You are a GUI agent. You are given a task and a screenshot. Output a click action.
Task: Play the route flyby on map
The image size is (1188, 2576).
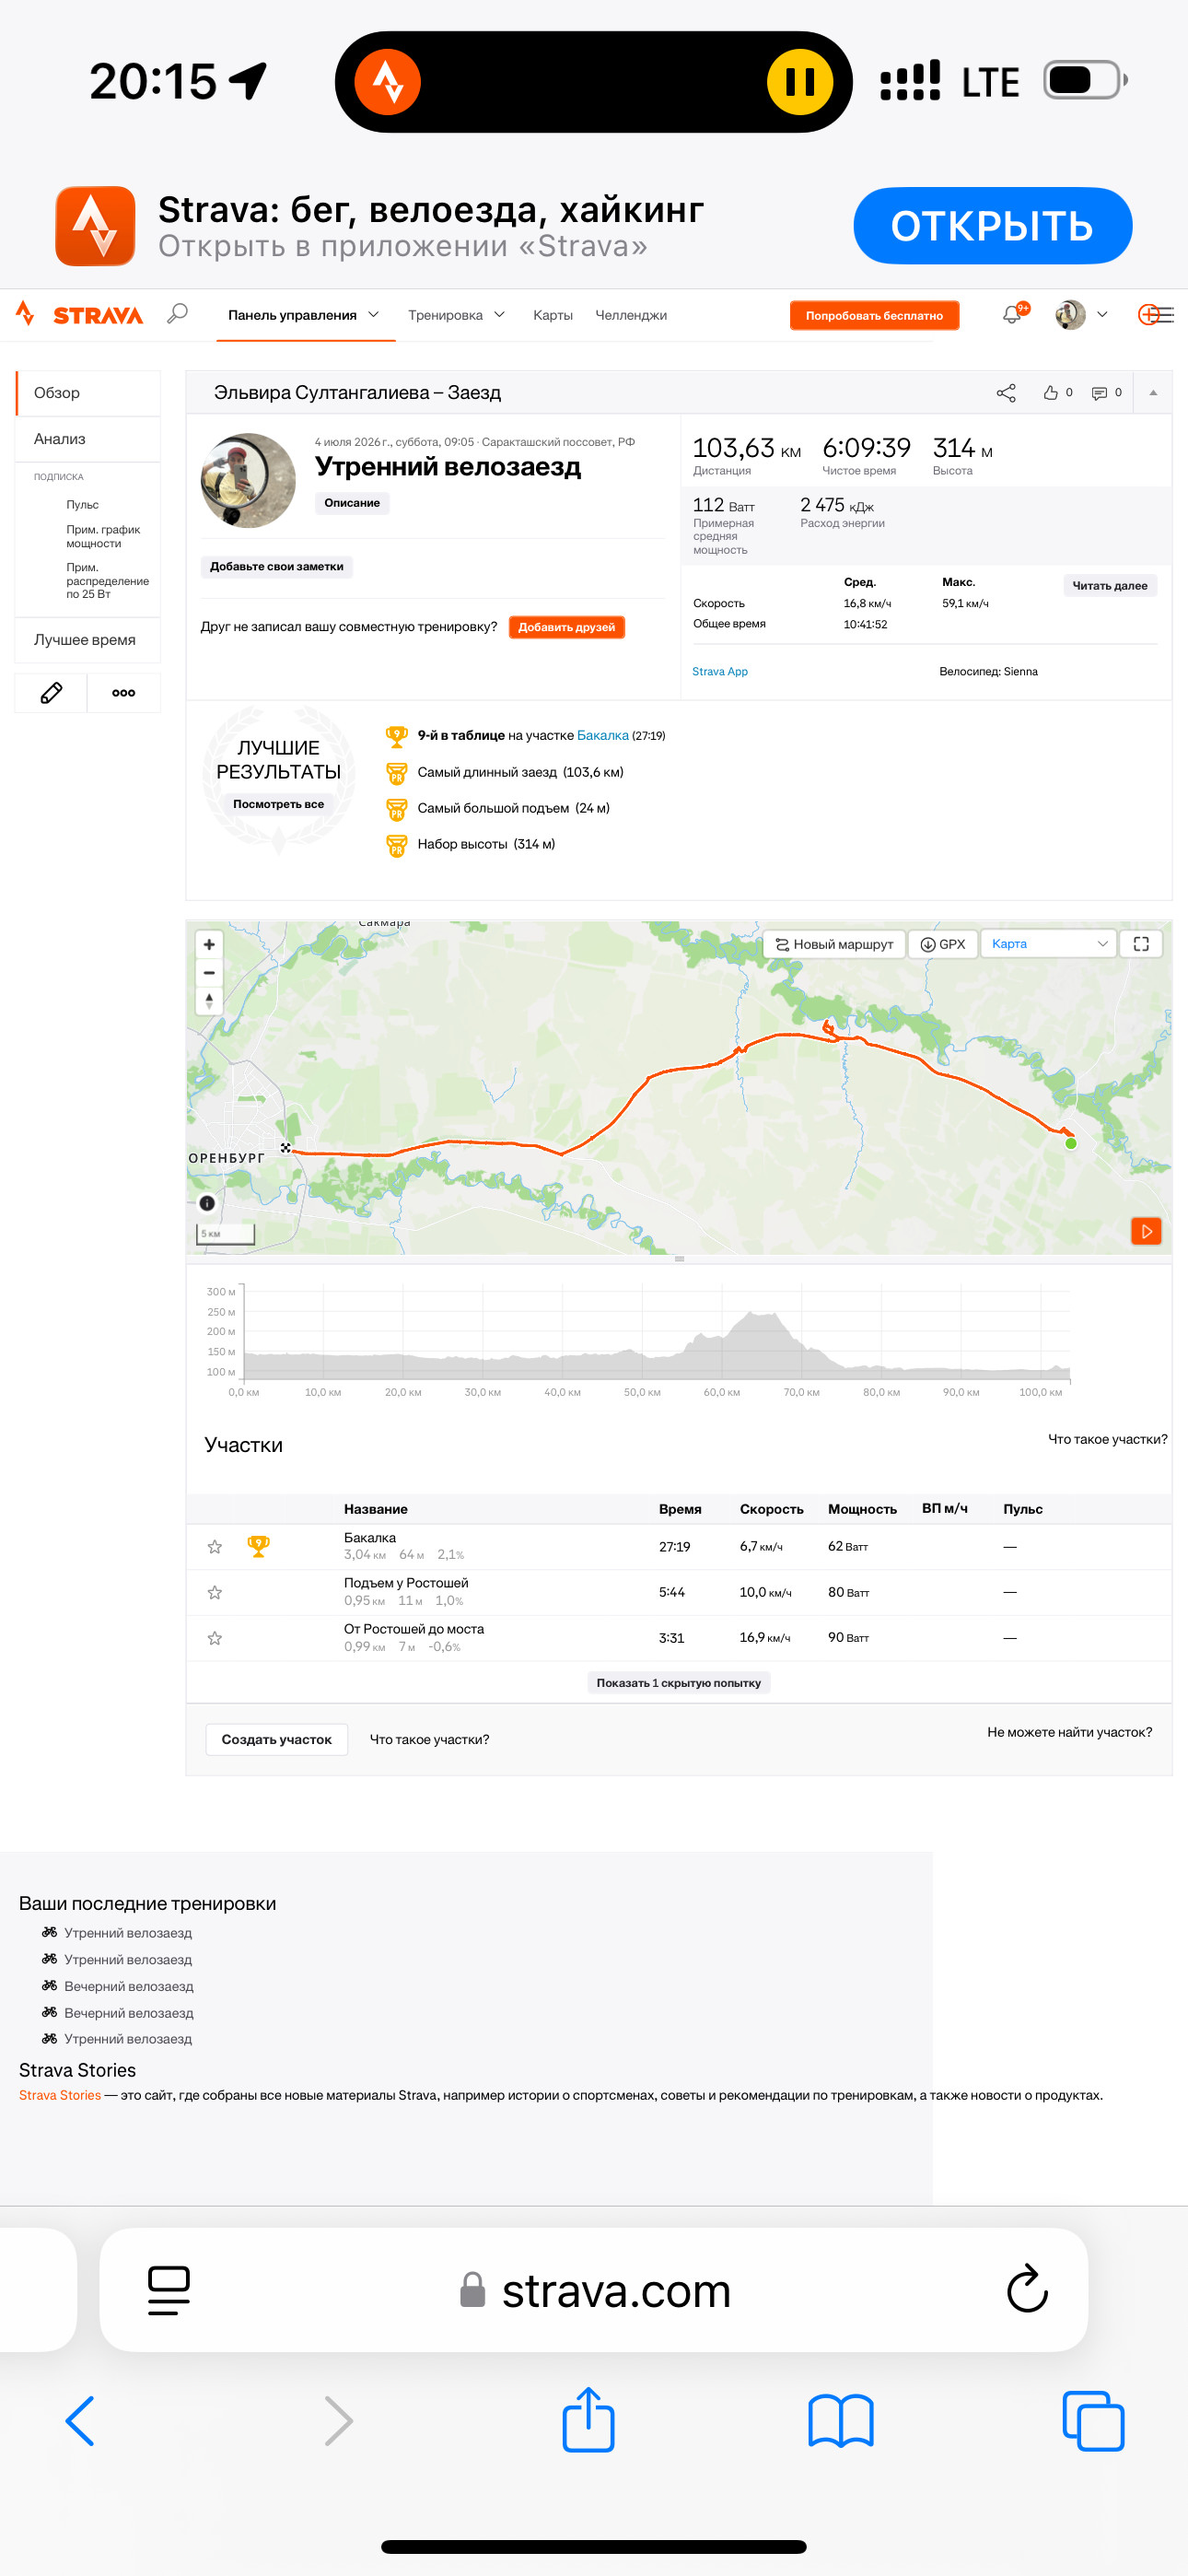[x=1146, y=1230]
